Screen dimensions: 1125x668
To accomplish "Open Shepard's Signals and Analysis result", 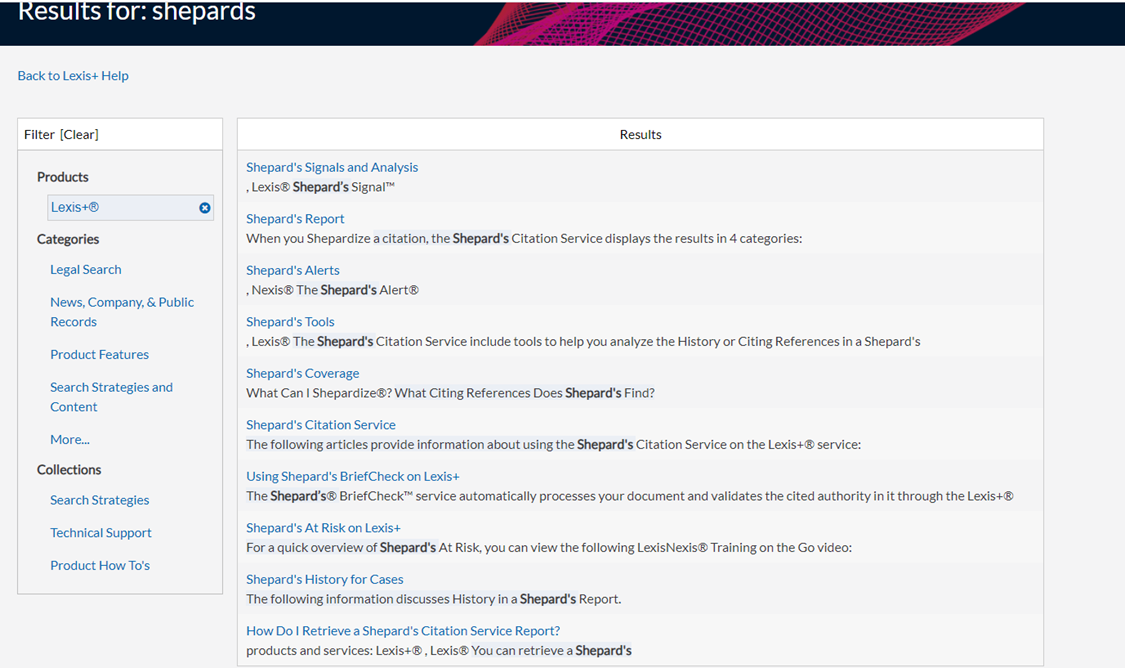I will point(331,167).
